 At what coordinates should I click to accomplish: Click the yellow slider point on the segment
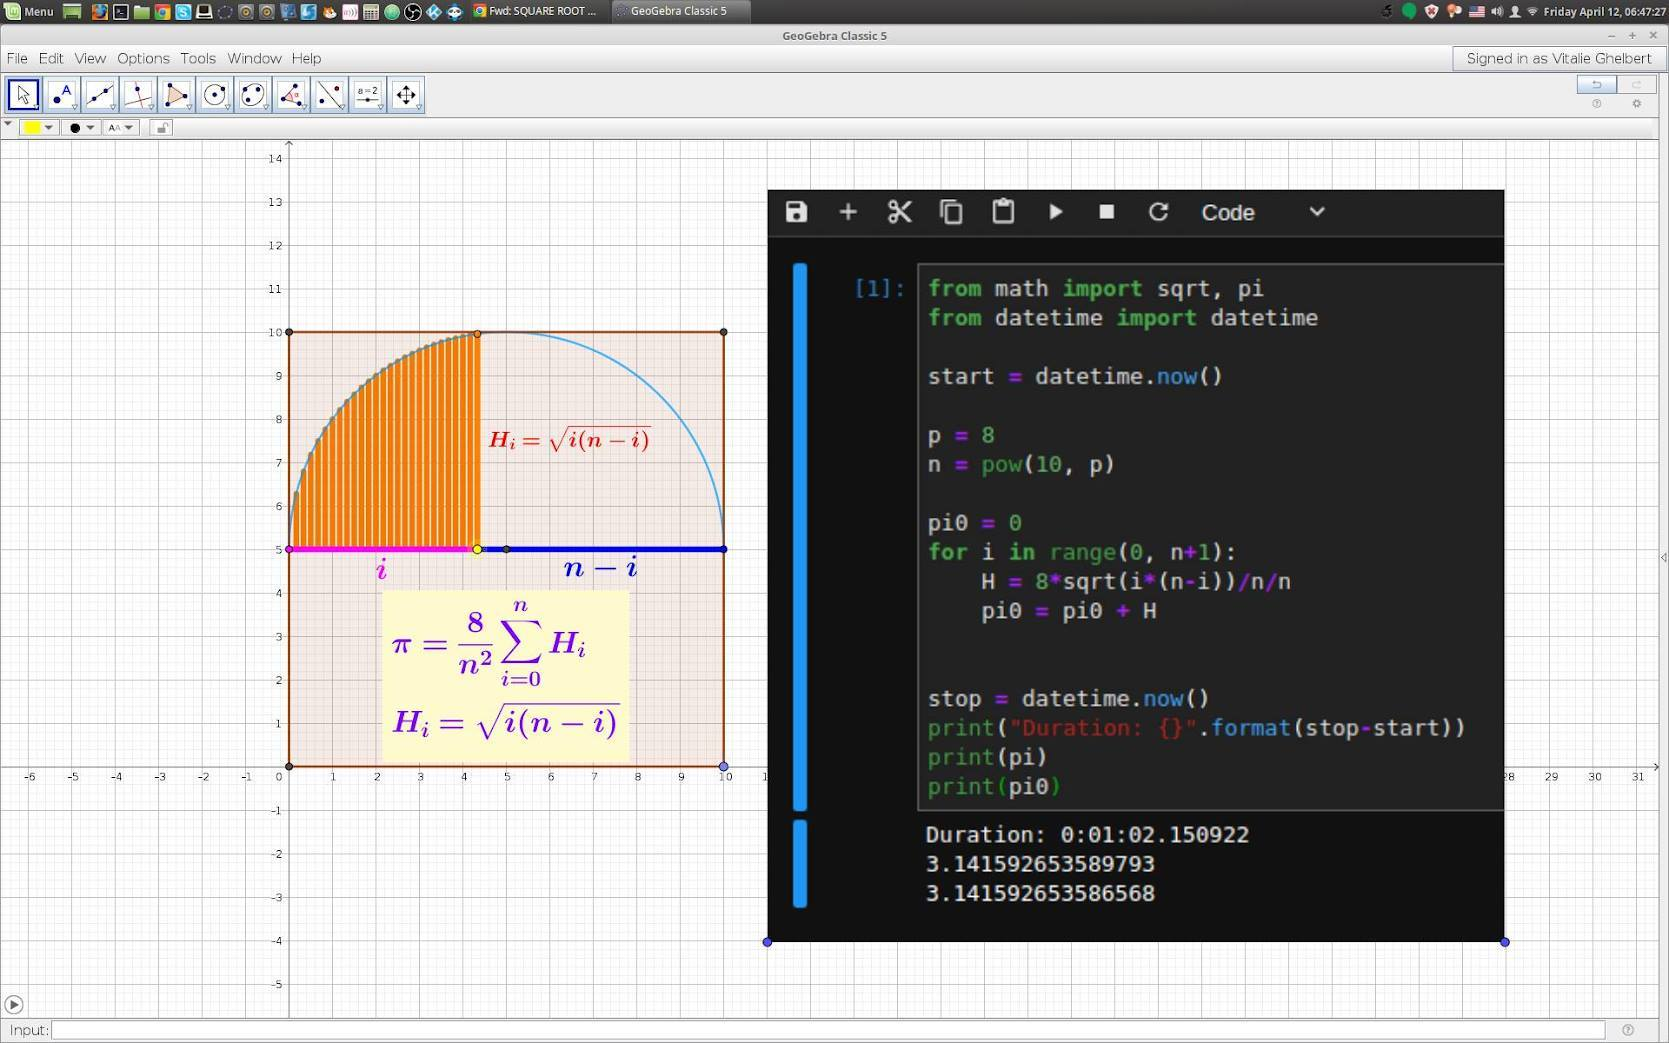pos(477,549)
